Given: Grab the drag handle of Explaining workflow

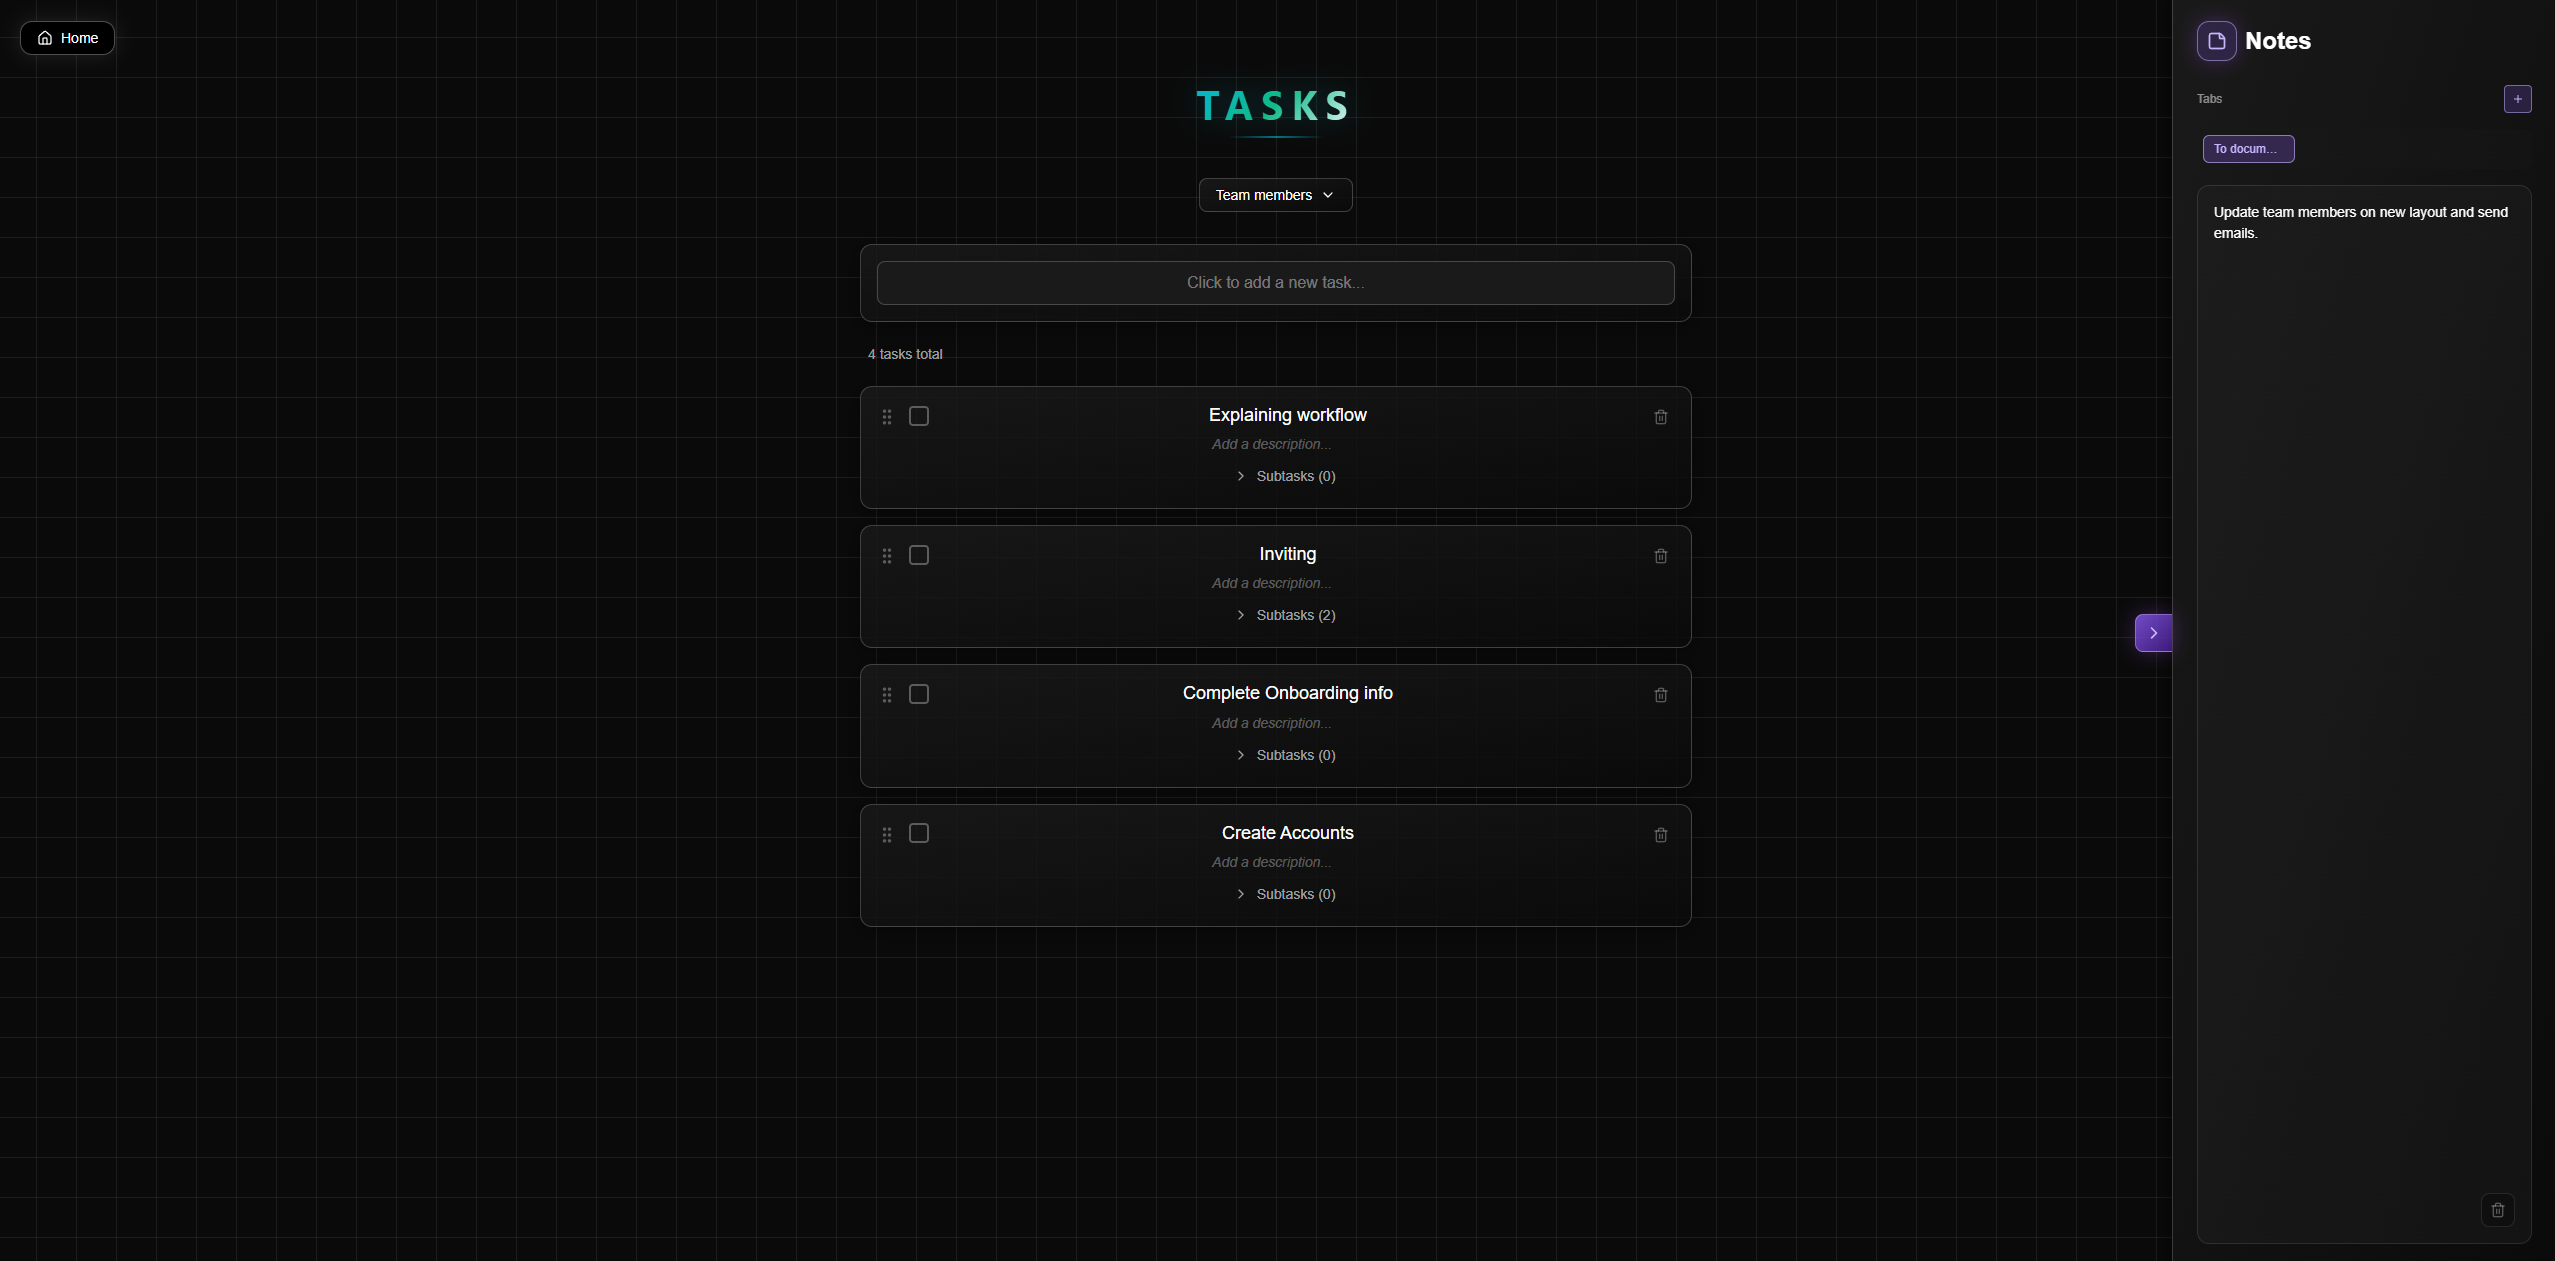Looking at the screenshot, I should pyautogui.click(x=885, y=416).
